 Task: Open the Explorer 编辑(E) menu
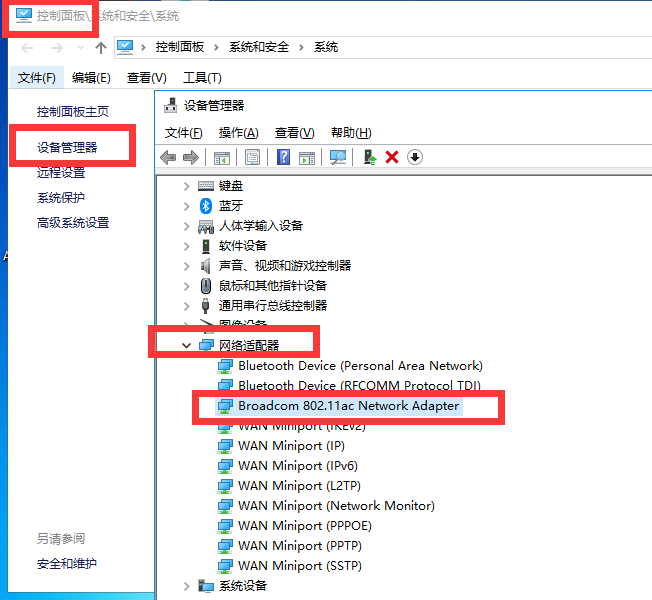coord(91,78)
